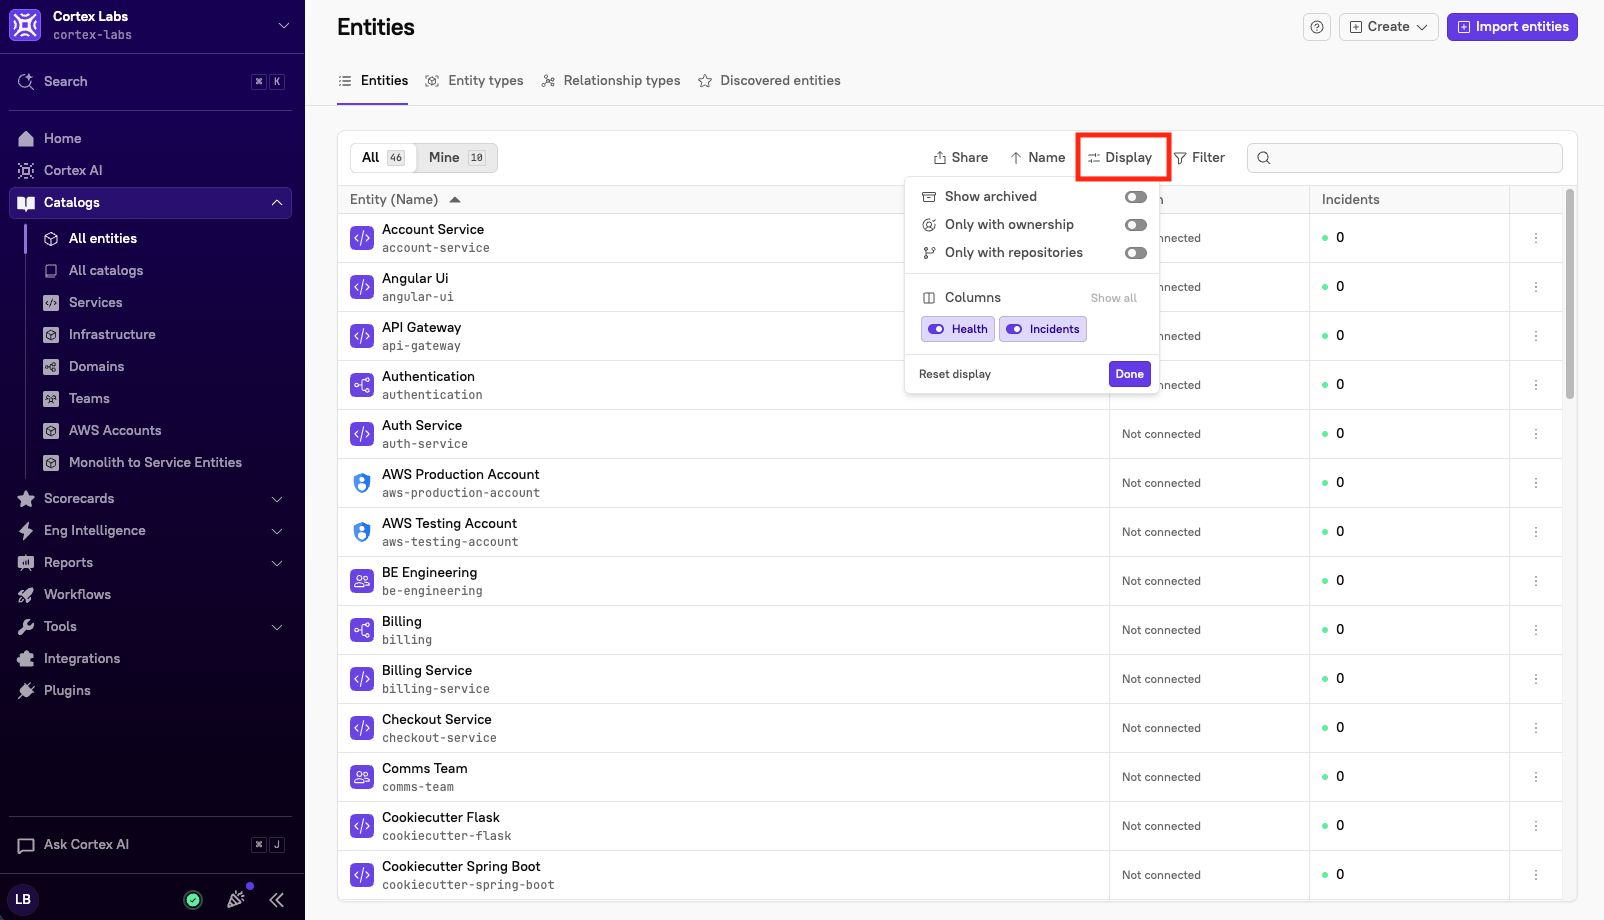Open the celebration party icon in sidebar footer
1604x920 pixels.
pyautogui.click(x=236, y=899)
